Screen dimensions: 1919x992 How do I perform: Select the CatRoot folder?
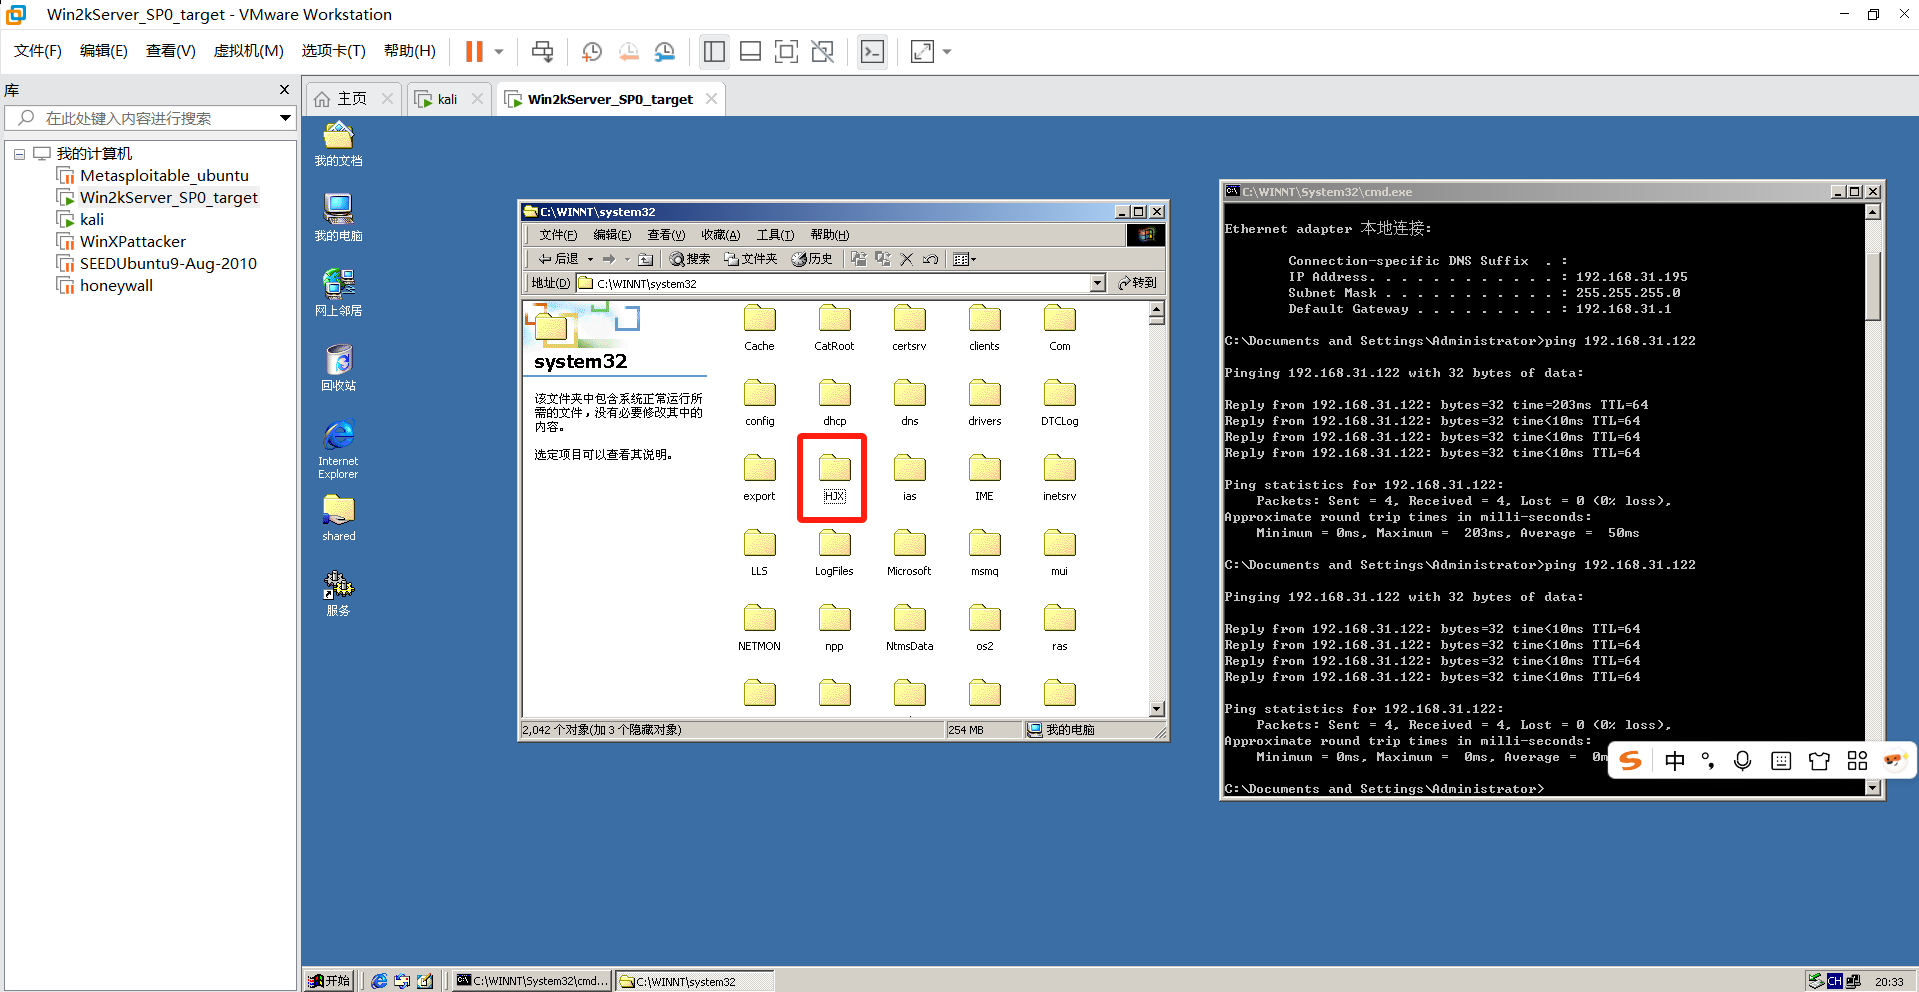(834, 329)
